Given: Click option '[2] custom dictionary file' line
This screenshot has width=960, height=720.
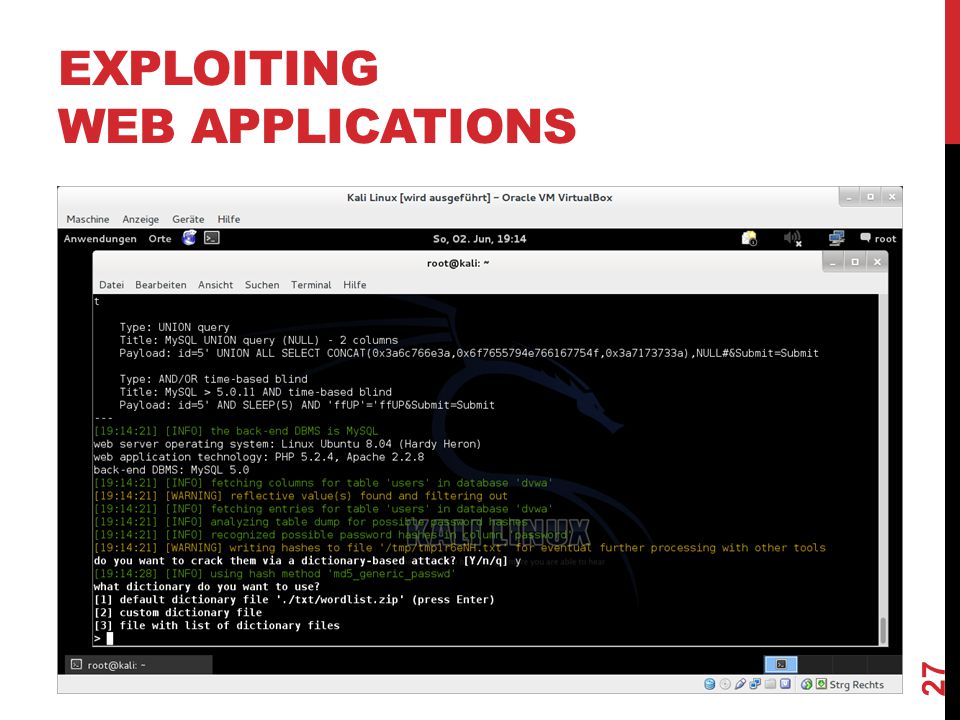Looking at the screenshot, I should click(x=178, y=612).
